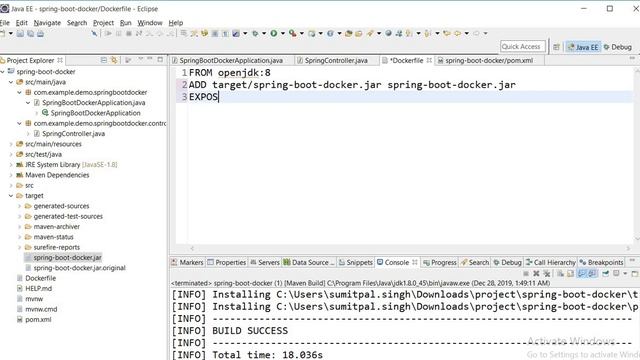Toggle Scroll Lock in Console toolbar
640x360 pixels.
(x=571, y=273)
